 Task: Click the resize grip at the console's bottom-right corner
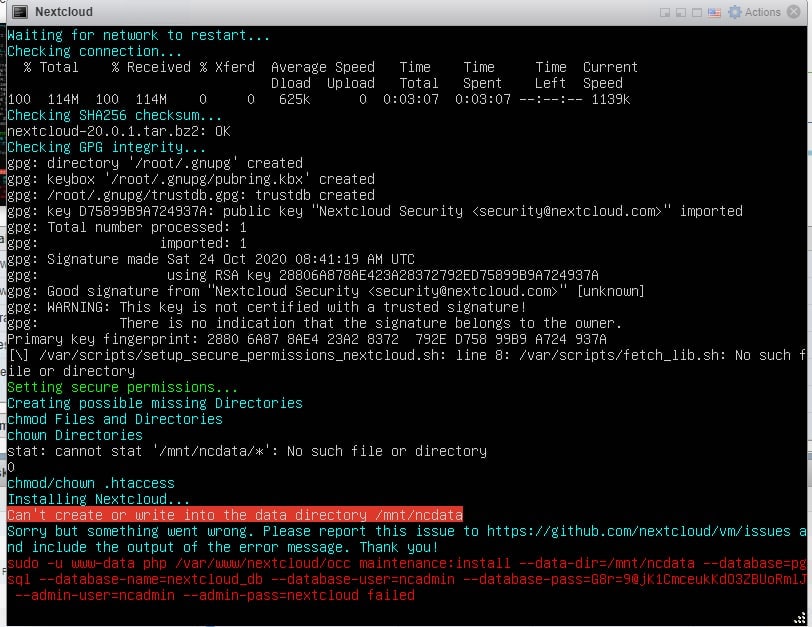800,617
